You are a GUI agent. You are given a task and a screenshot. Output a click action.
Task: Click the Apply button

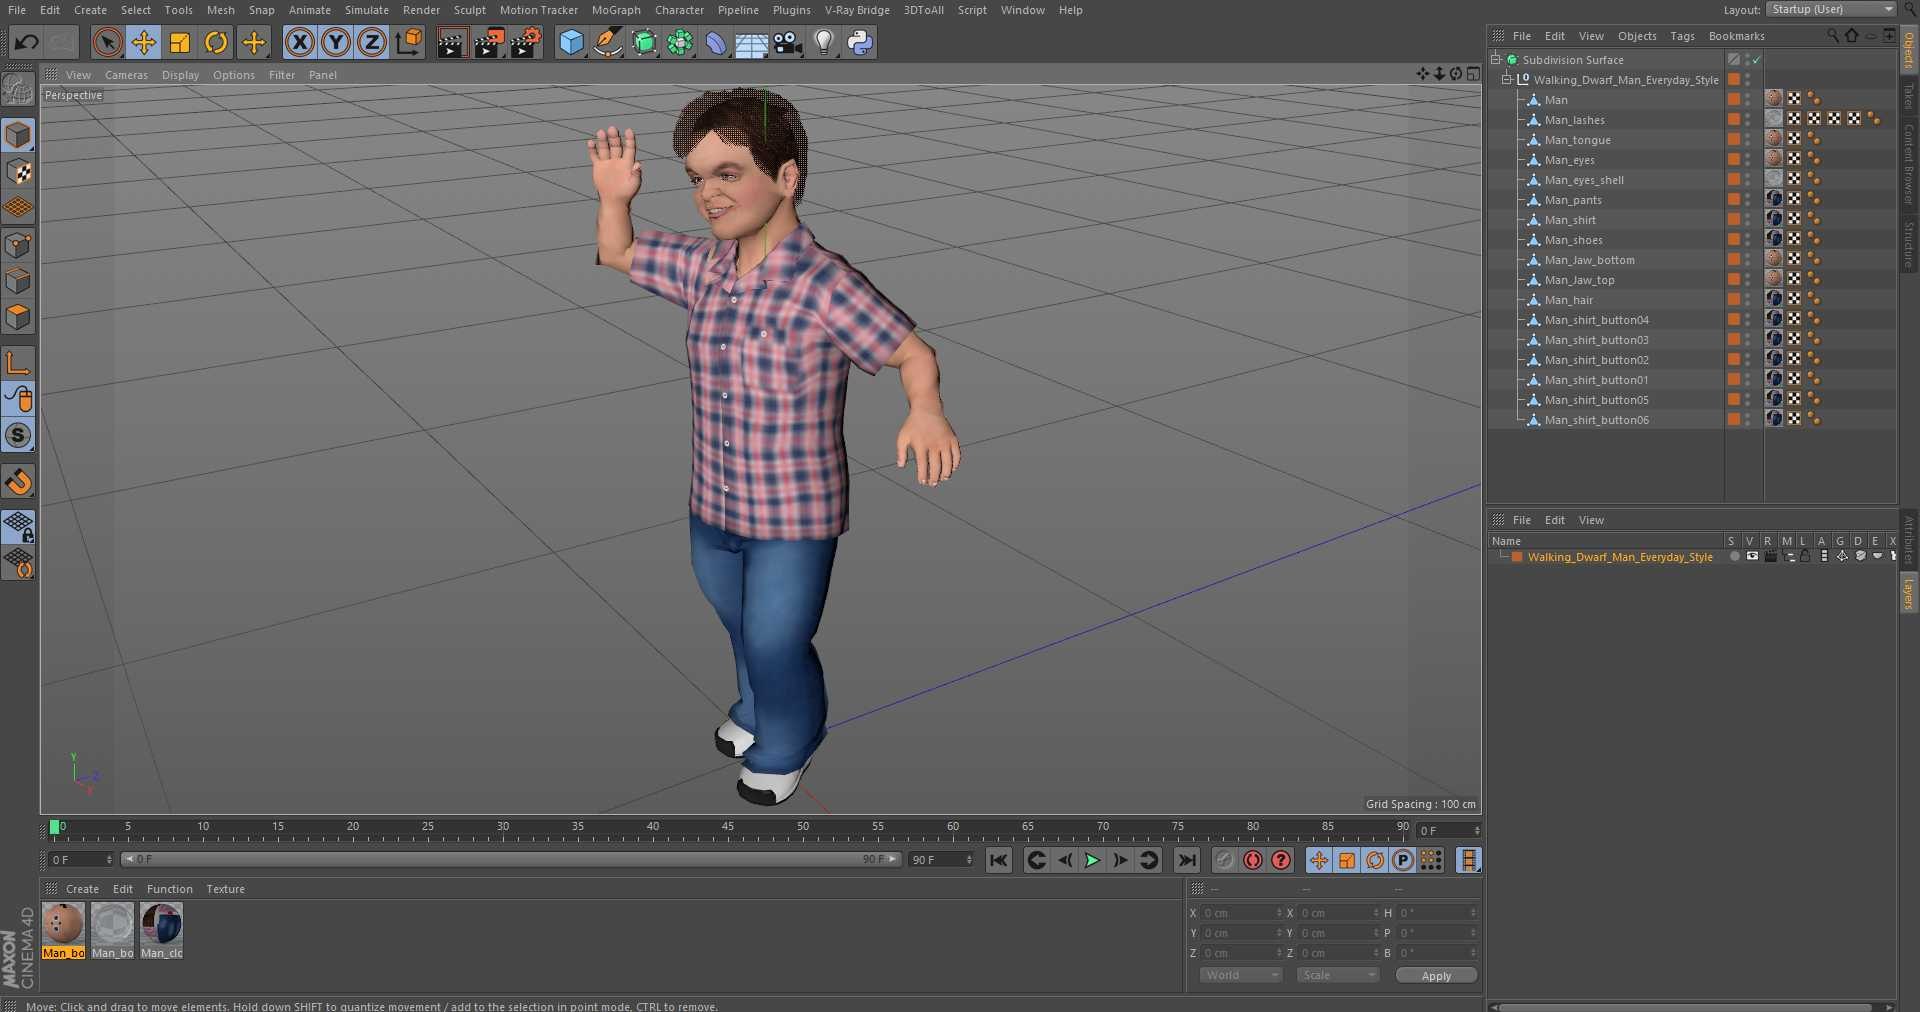click(1436, 975)
